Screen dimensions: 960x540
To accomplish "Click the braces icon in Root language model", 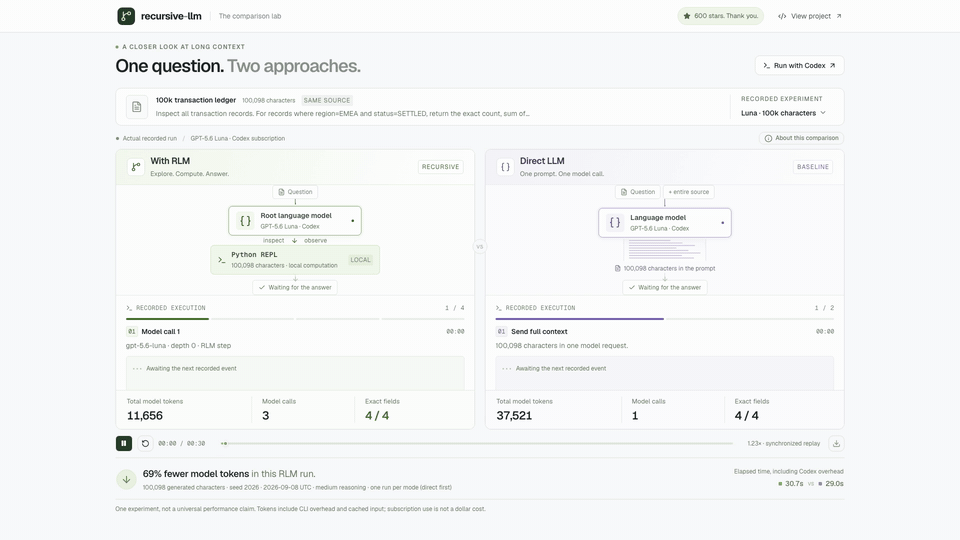I will click(x=245, y=221).
